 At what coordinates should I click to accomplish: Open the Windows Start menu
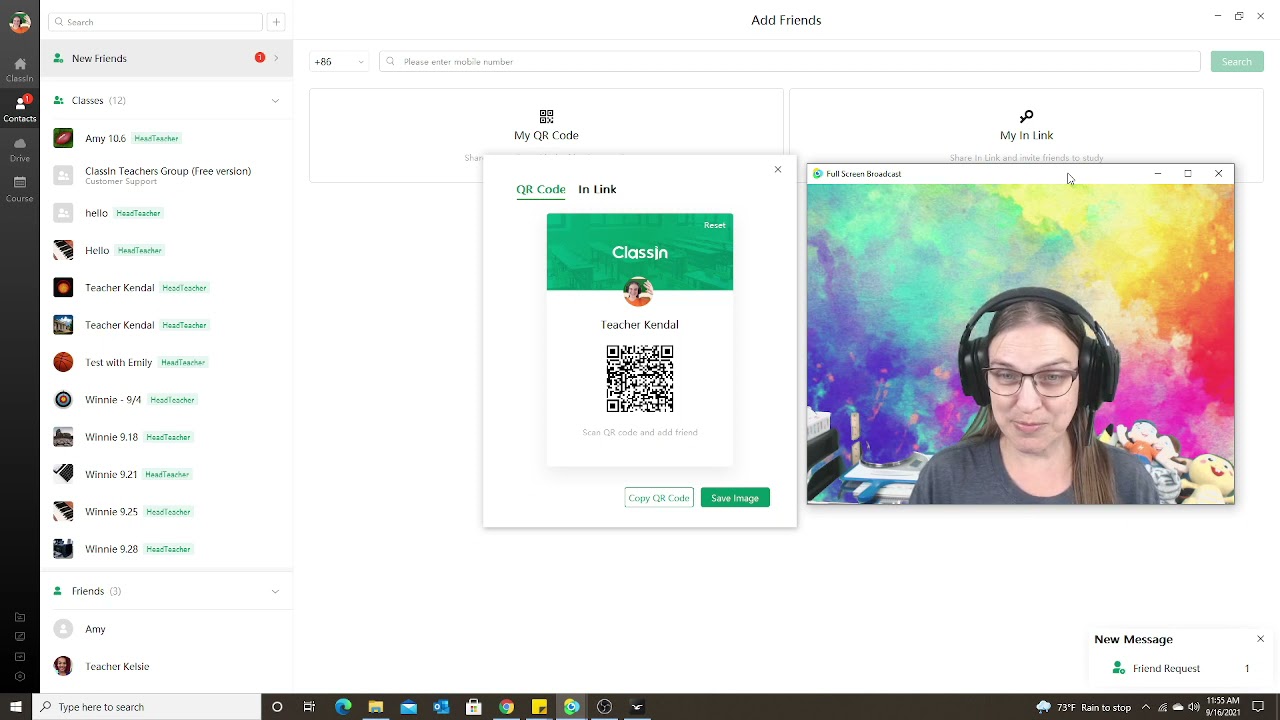15,707
